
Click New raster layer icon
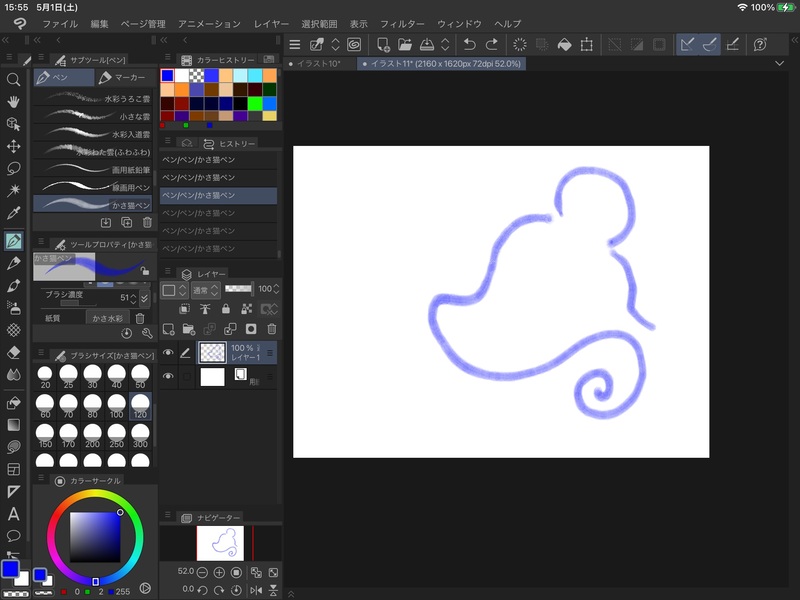tap(168, 329)
